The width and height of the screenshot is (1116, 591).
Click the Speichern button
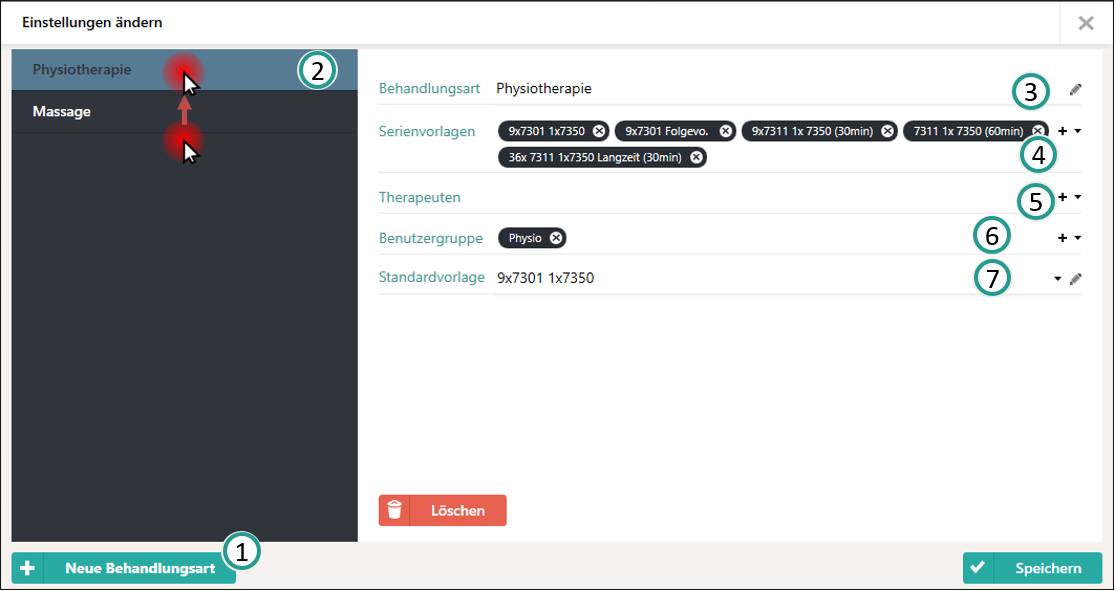tap(1032, 568)
